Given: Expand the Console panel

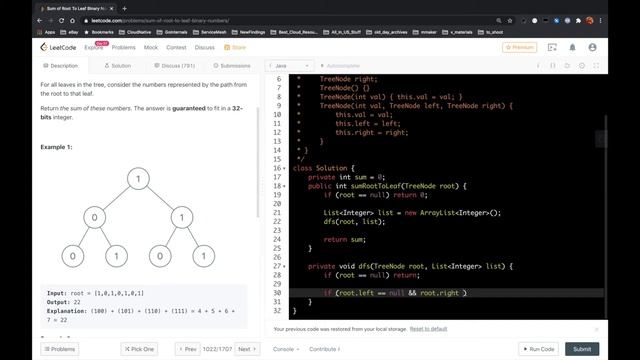Looking at the screenshot, I should click(286, 349).
